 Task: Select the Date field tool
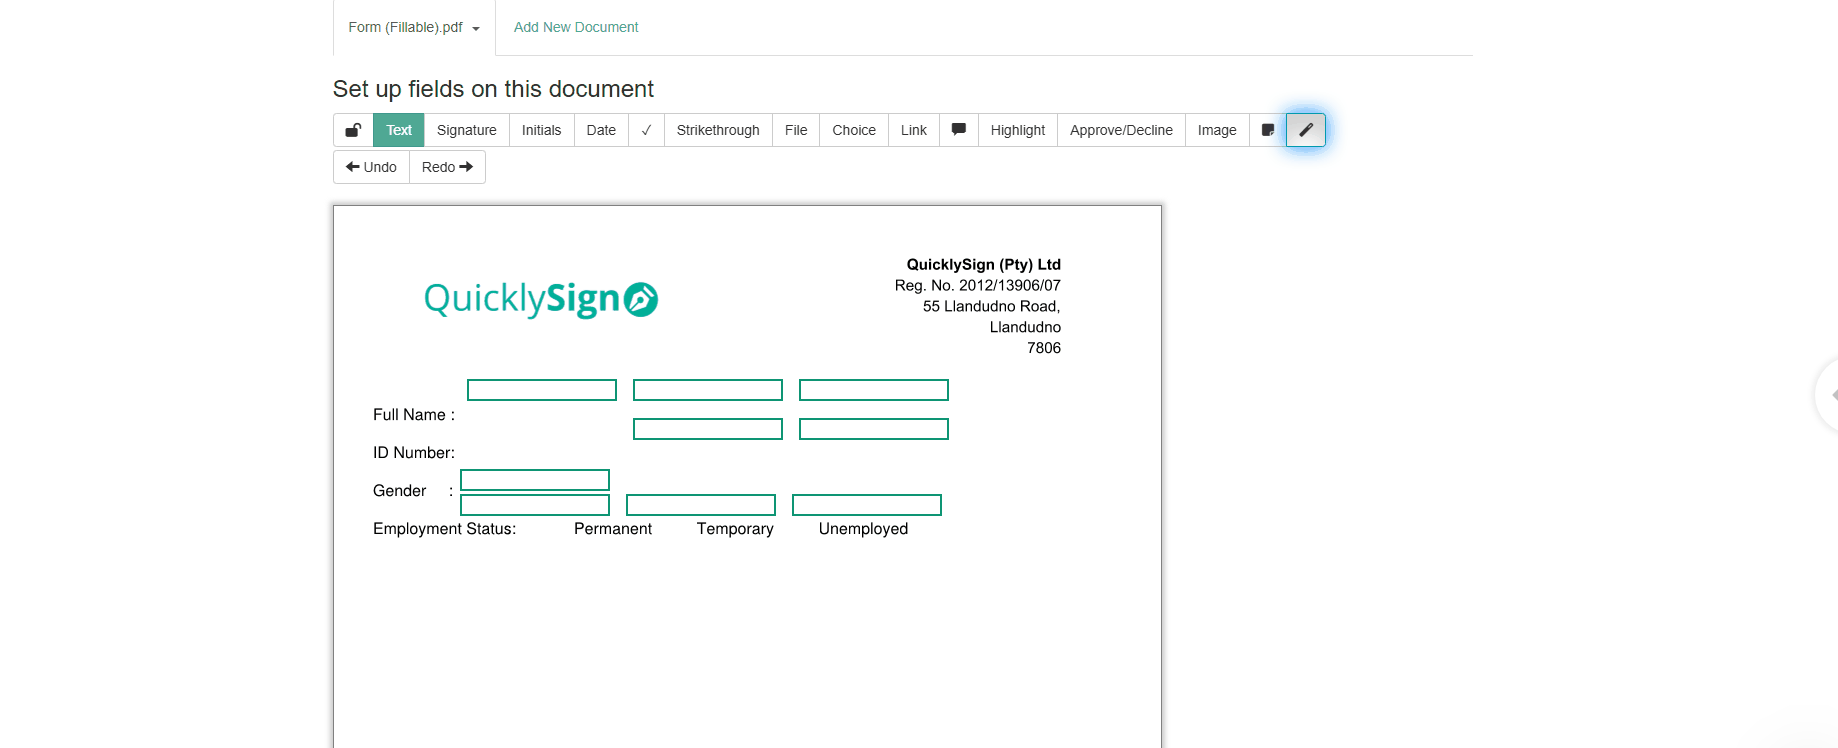pos(601,130)
